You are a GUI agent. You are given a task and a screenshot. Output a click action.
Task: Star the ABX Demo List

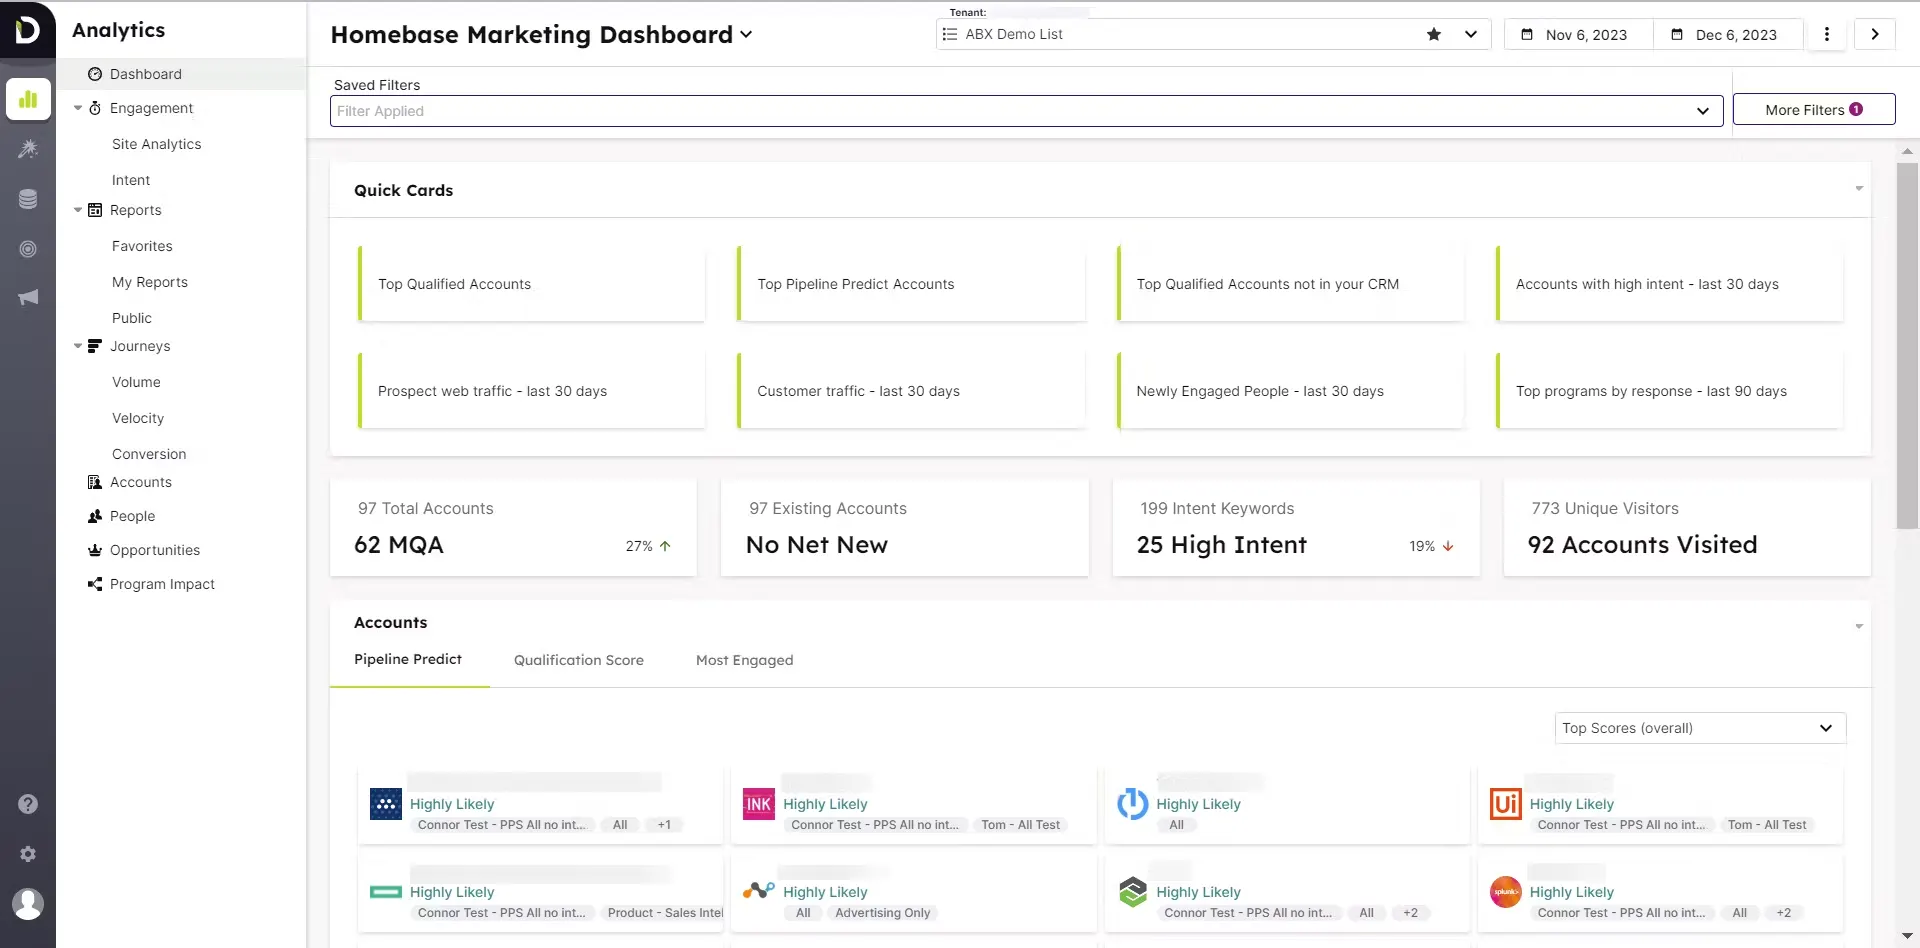click(1434, 34)
